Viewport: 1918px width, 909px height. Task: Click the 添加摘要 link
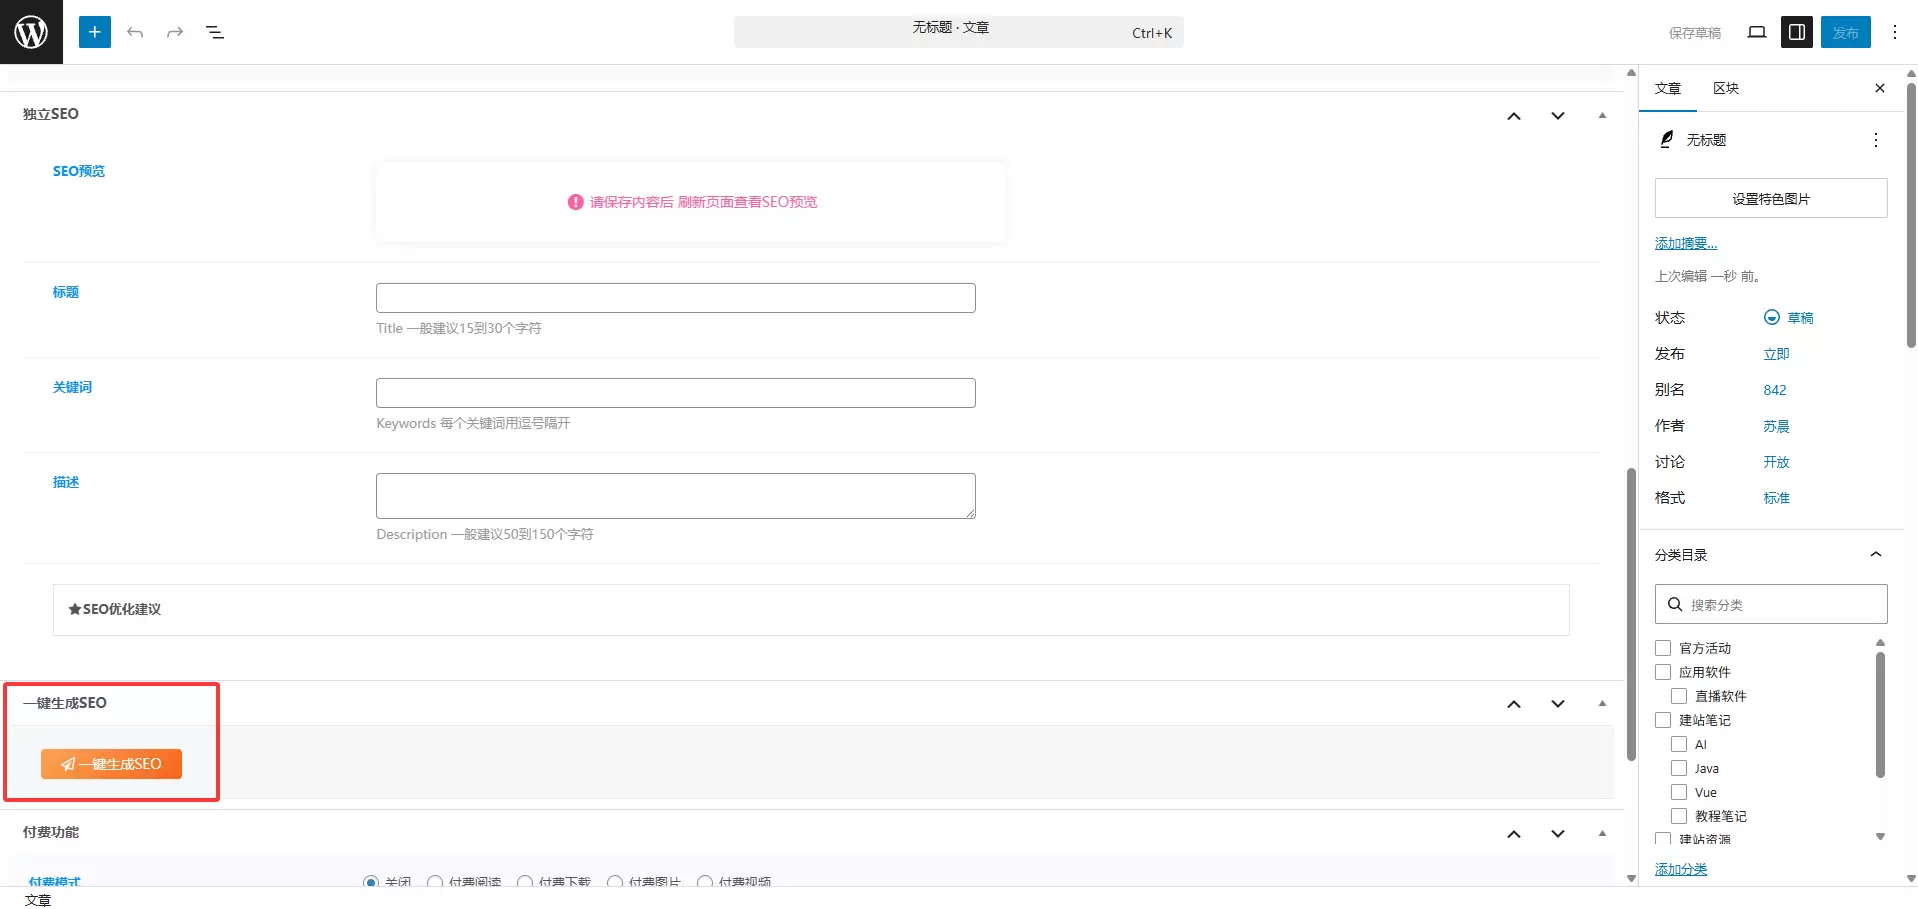[x=1685, y=243]
